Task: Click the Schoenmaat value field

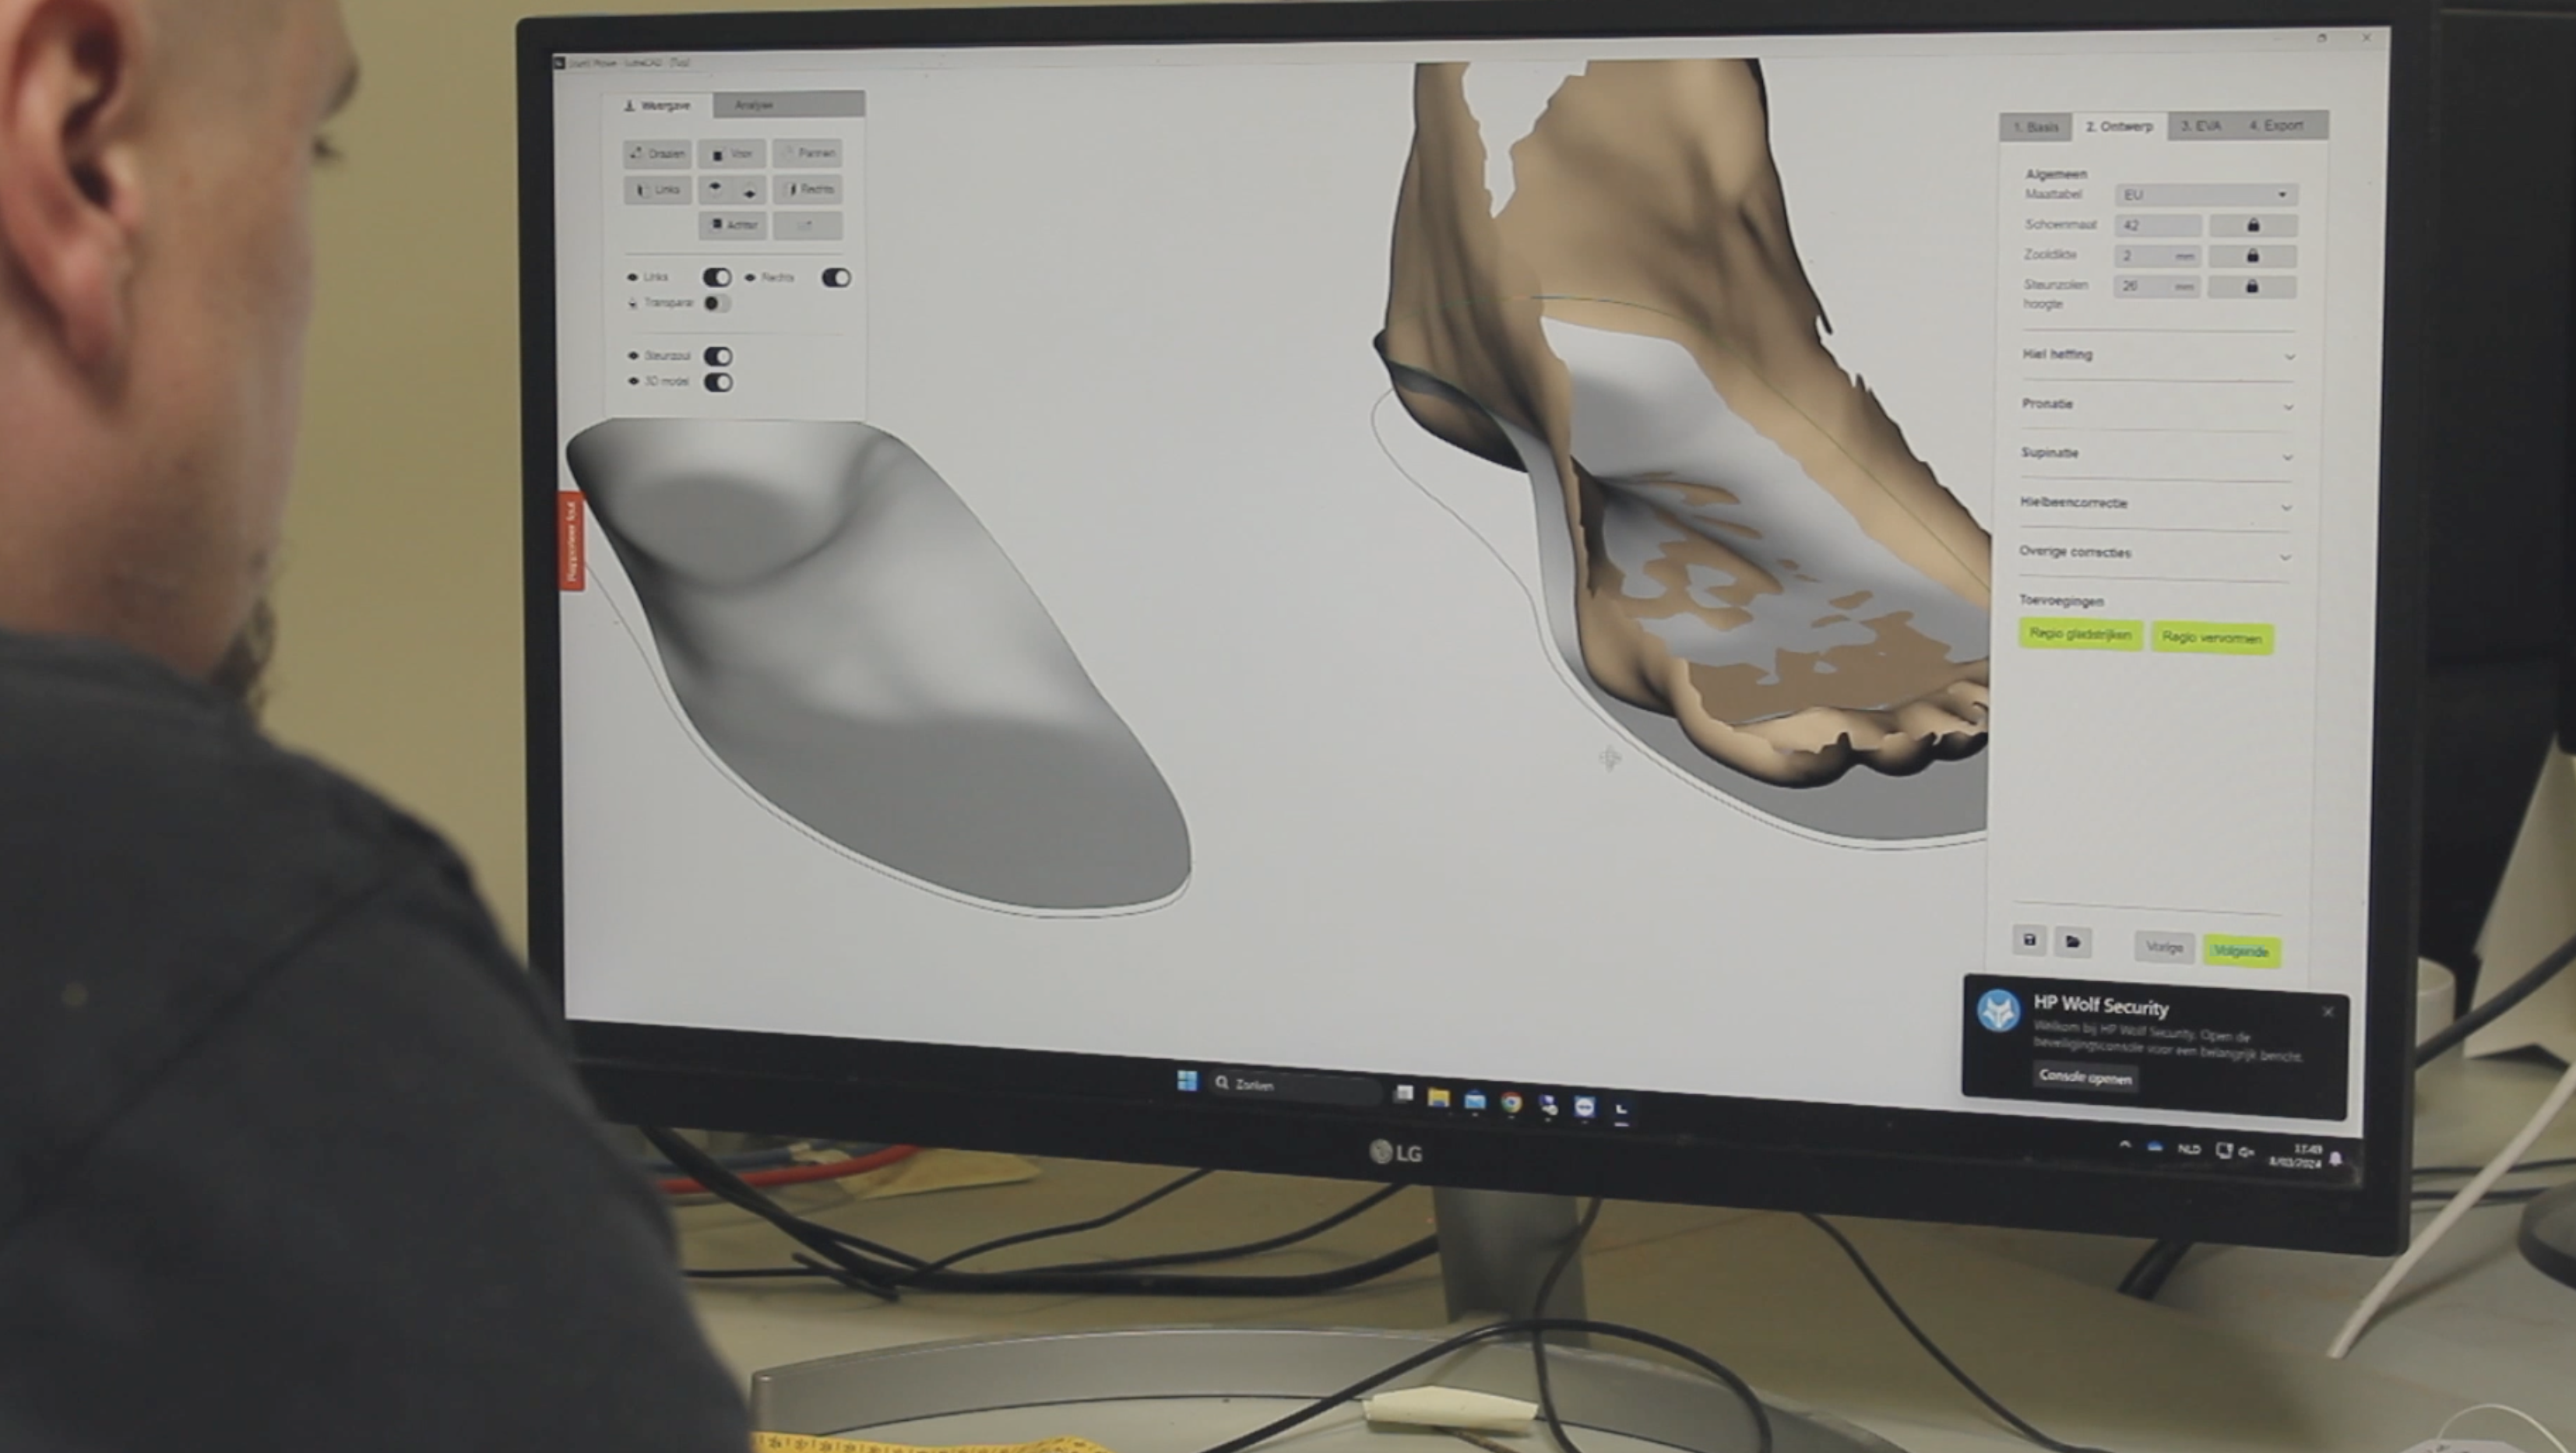Action: pos(2158,225)
